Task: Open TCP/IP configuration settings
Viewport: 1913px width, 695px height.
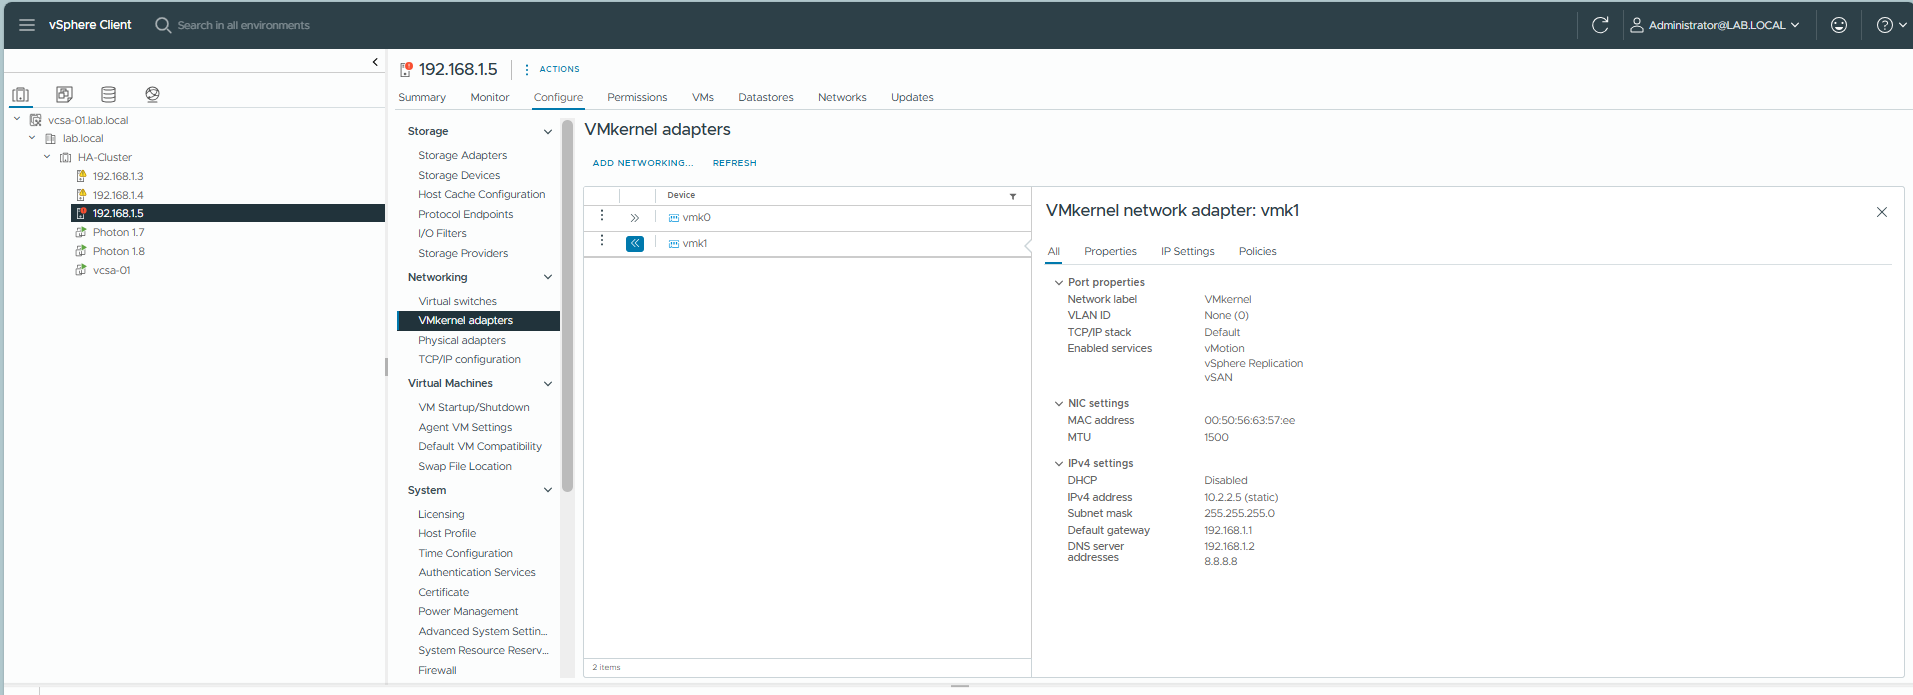Action: [x=469, y=359]
